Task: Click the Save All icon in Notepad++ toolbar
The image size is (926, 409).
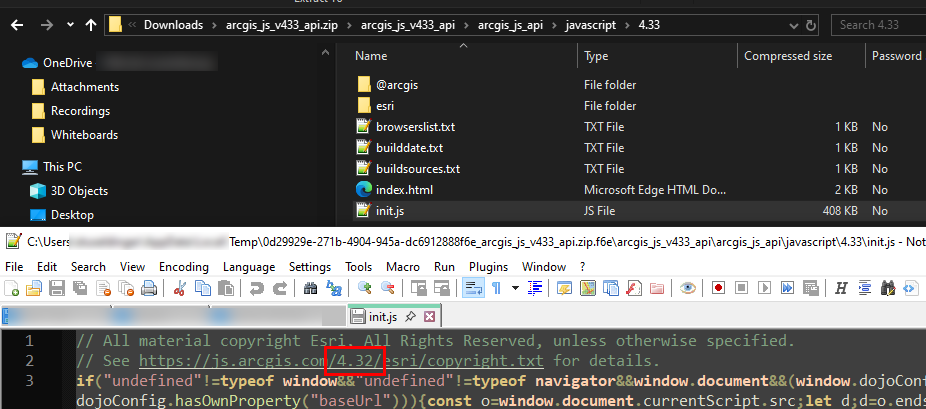Action: (x=80, y=288)
